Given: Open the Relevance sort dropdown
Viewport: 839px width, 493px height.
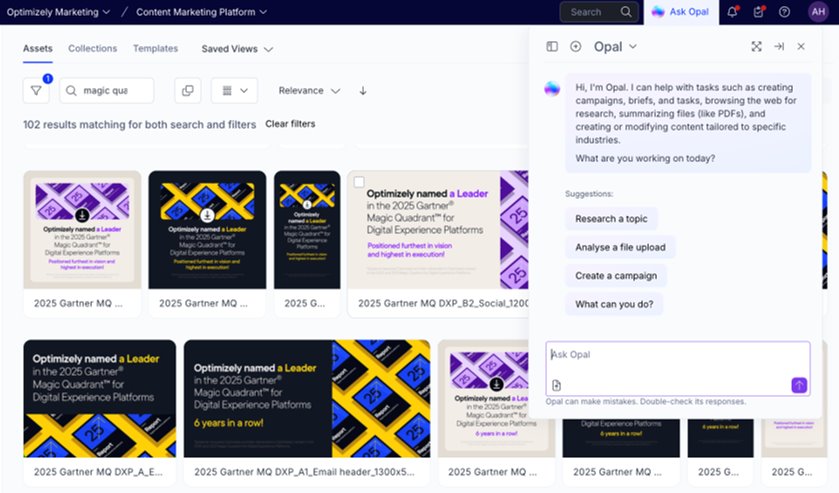Looking at the screenshot, I should click(x=309, y=90).
